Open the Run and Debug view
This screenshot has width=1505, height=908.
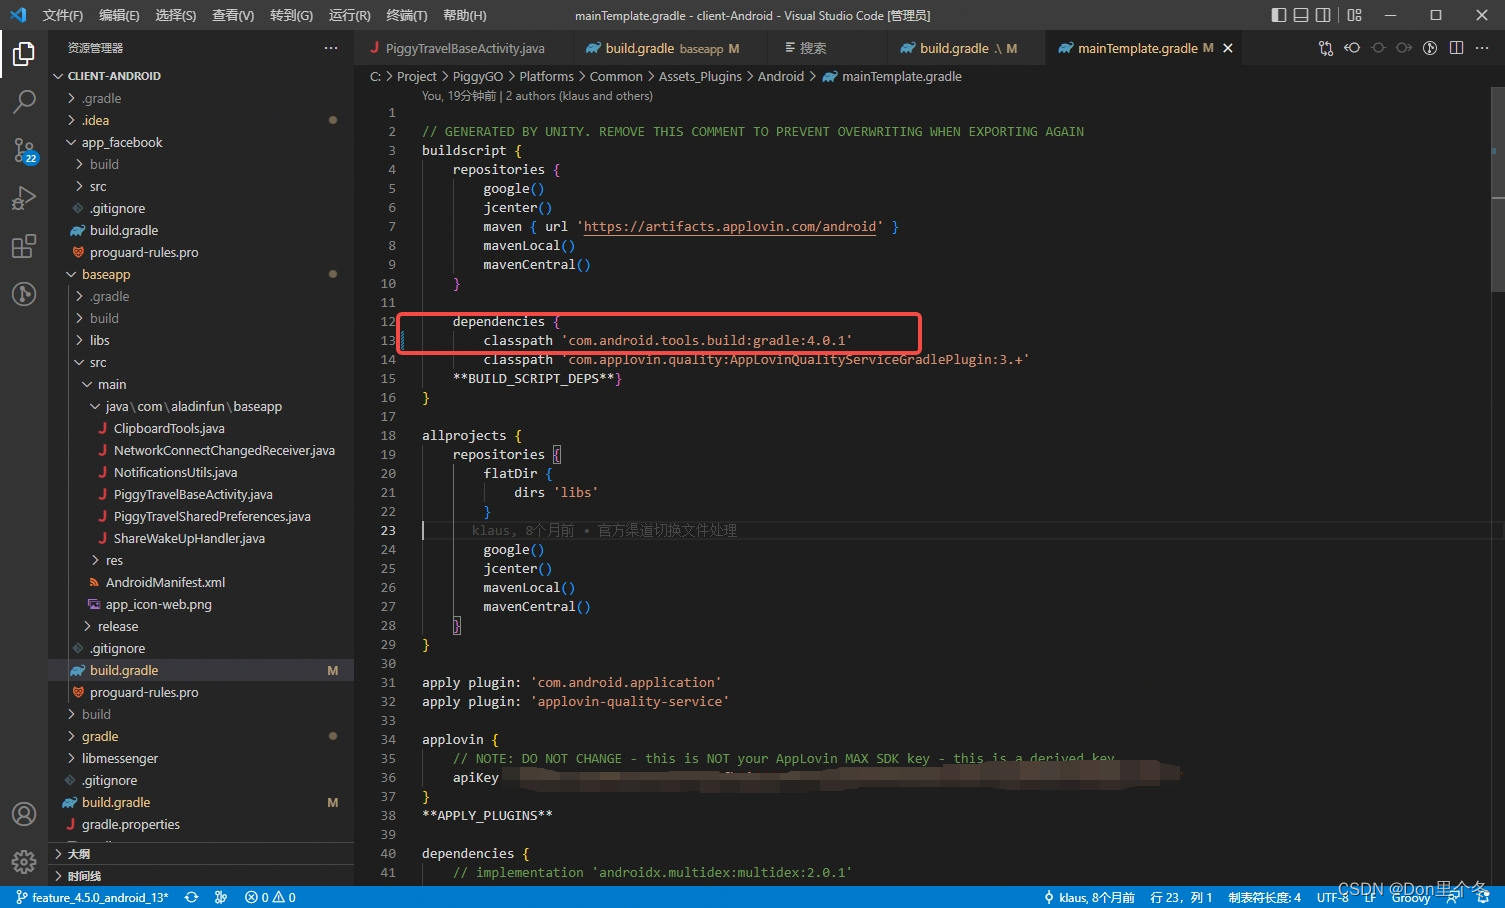(24, 198)
